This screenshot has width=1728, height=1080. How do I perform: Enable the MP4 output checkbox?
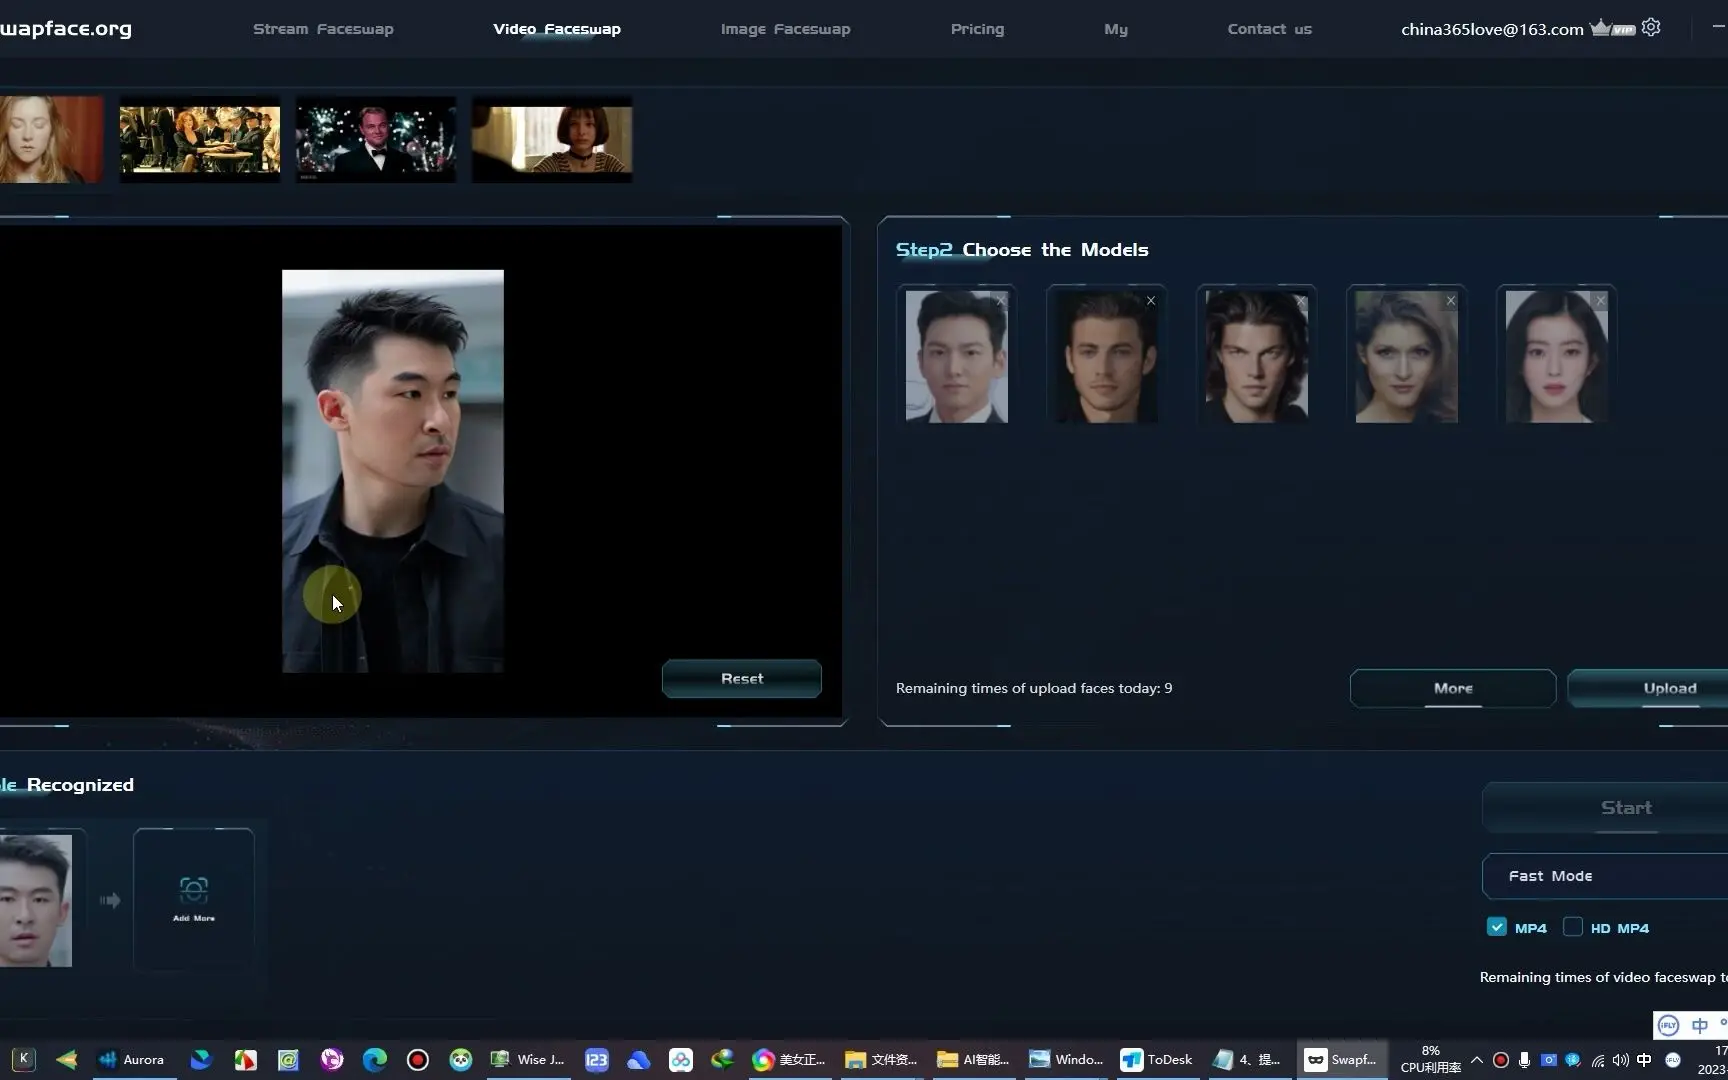coord(1496,927)
